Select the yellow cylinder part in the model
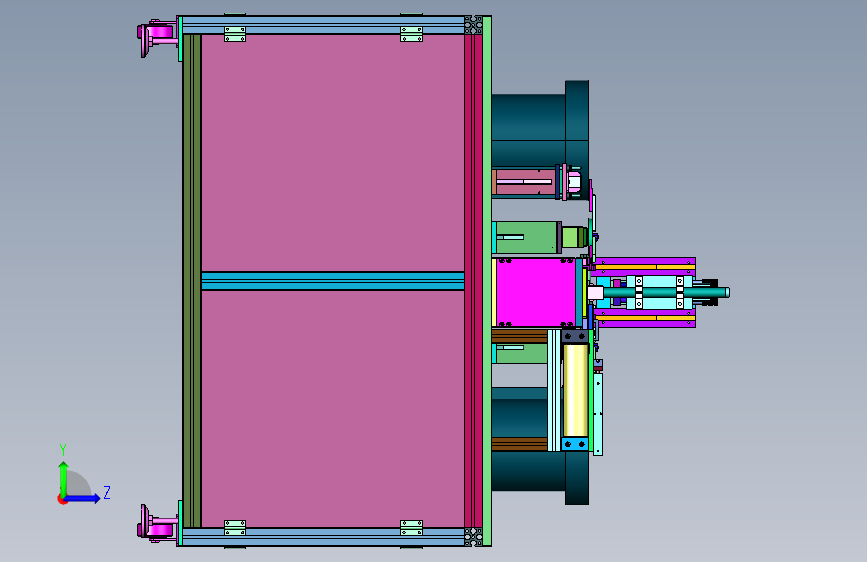Image resolution: width=867 pixels, height=562 pixels. click(x=575, y=389)
